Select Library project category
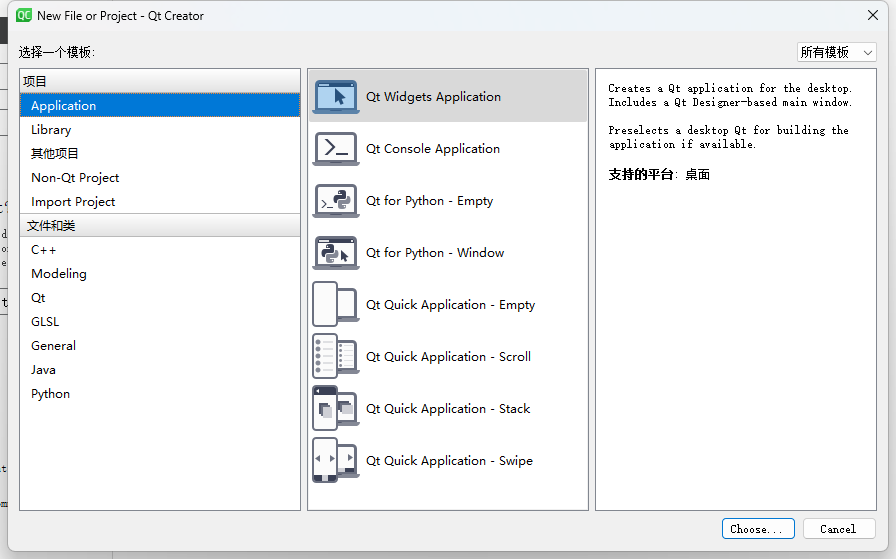The height and width of the screenshot is (559, 896). (x=160, y=130)
